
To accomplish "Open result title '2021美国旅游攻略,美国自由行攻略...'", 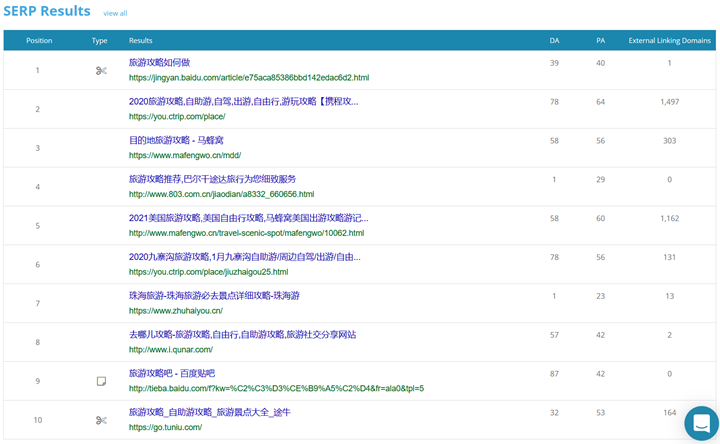I will (248, 218).
